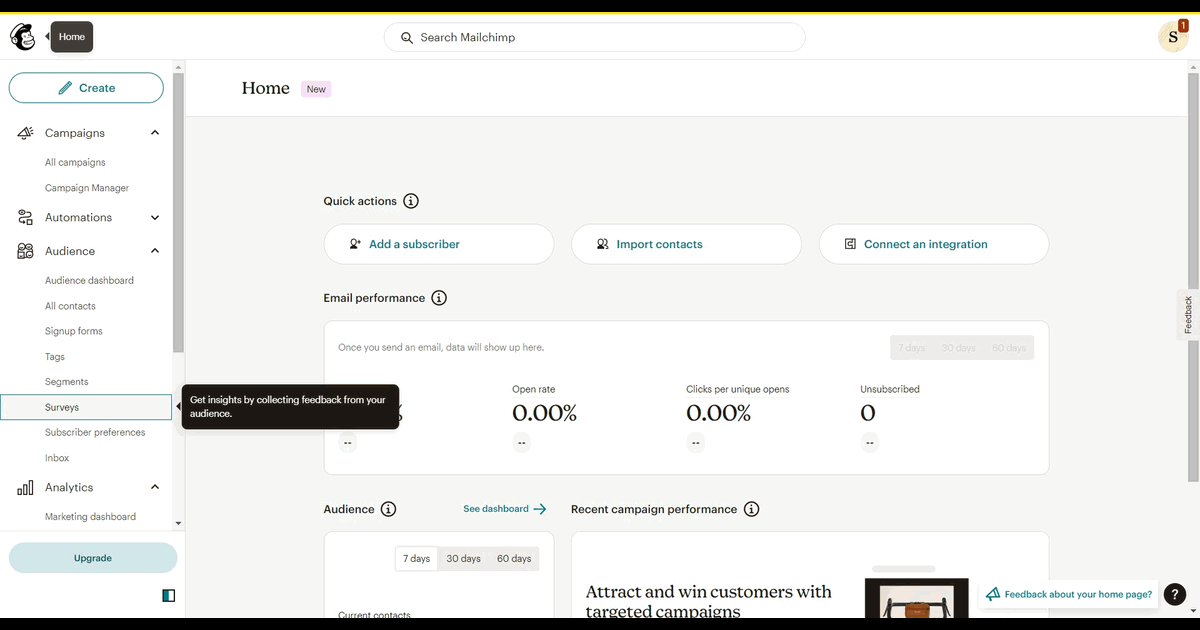Collapse the Audience section chevron
The height and width of the screenshot is (630, 1200).
[x=155, y=252]
